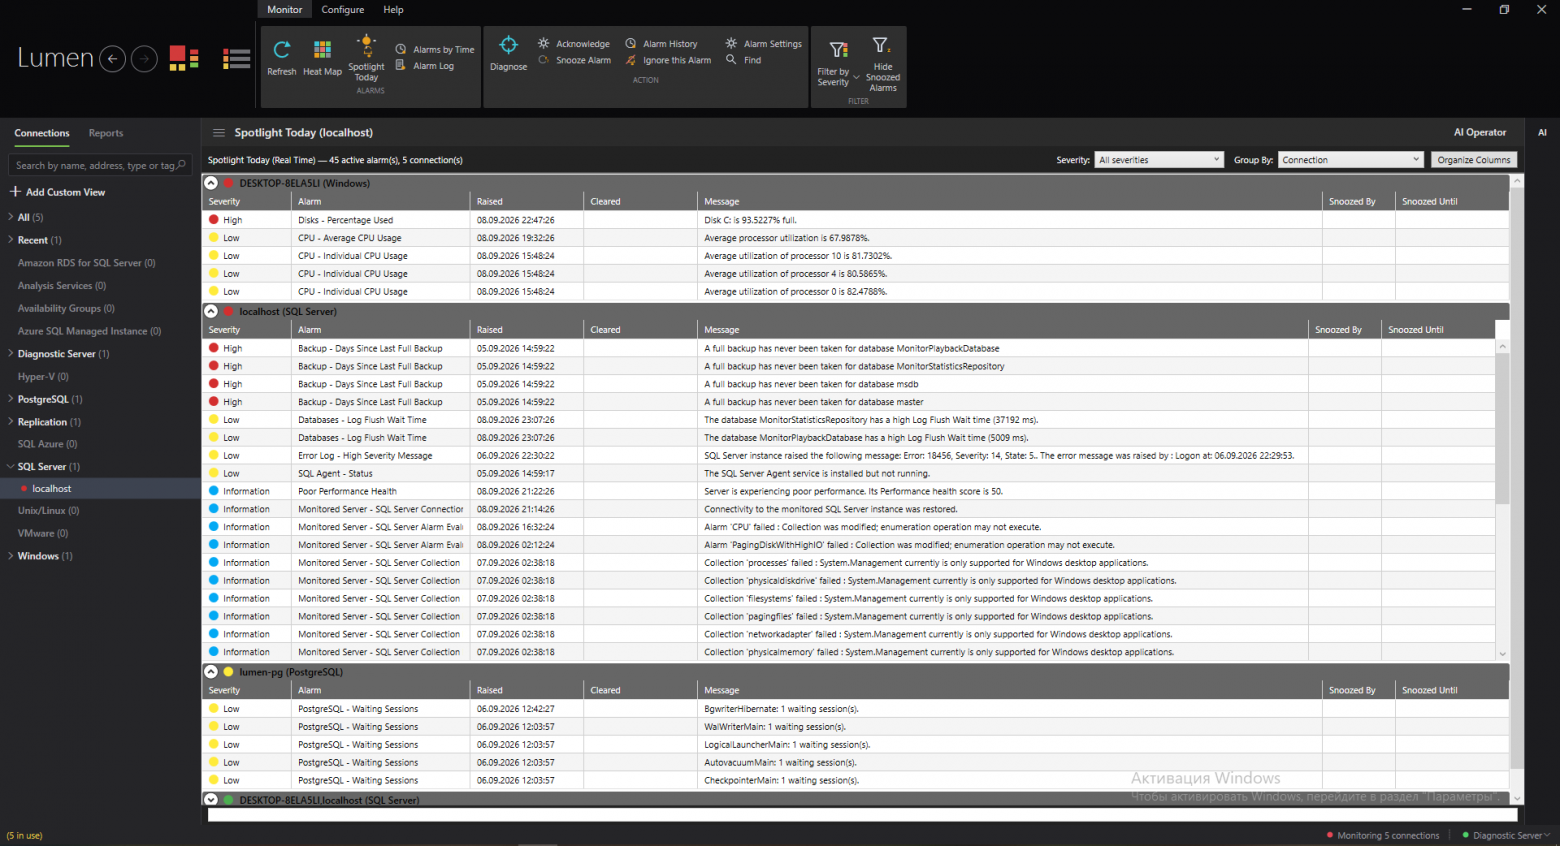Open Spotlight Today from the ribbon
Image resolution: width=1560 pixels, height=846 pixels.
click(x=366, y=58)
